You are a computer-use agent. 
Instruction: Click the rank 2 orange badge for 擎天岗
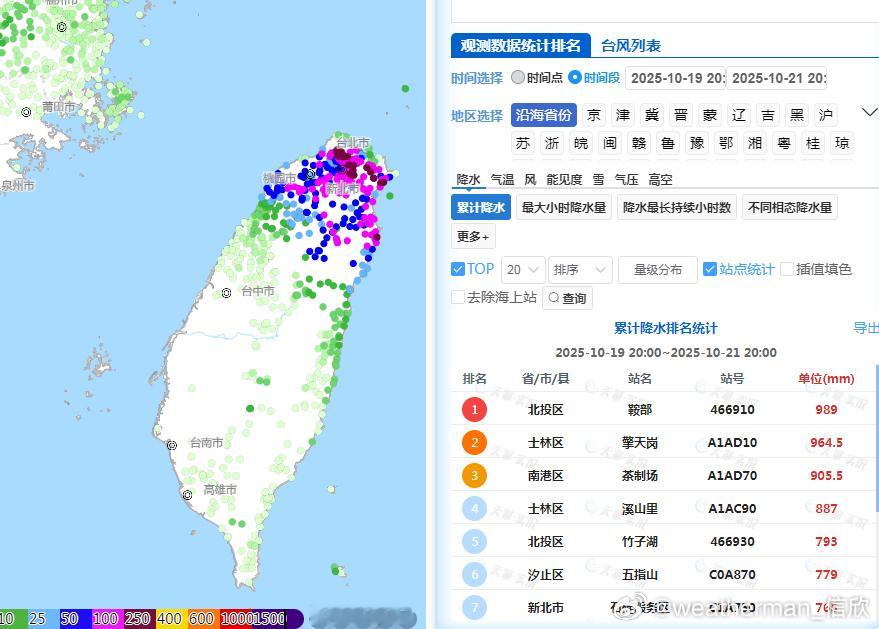(474, 442)
